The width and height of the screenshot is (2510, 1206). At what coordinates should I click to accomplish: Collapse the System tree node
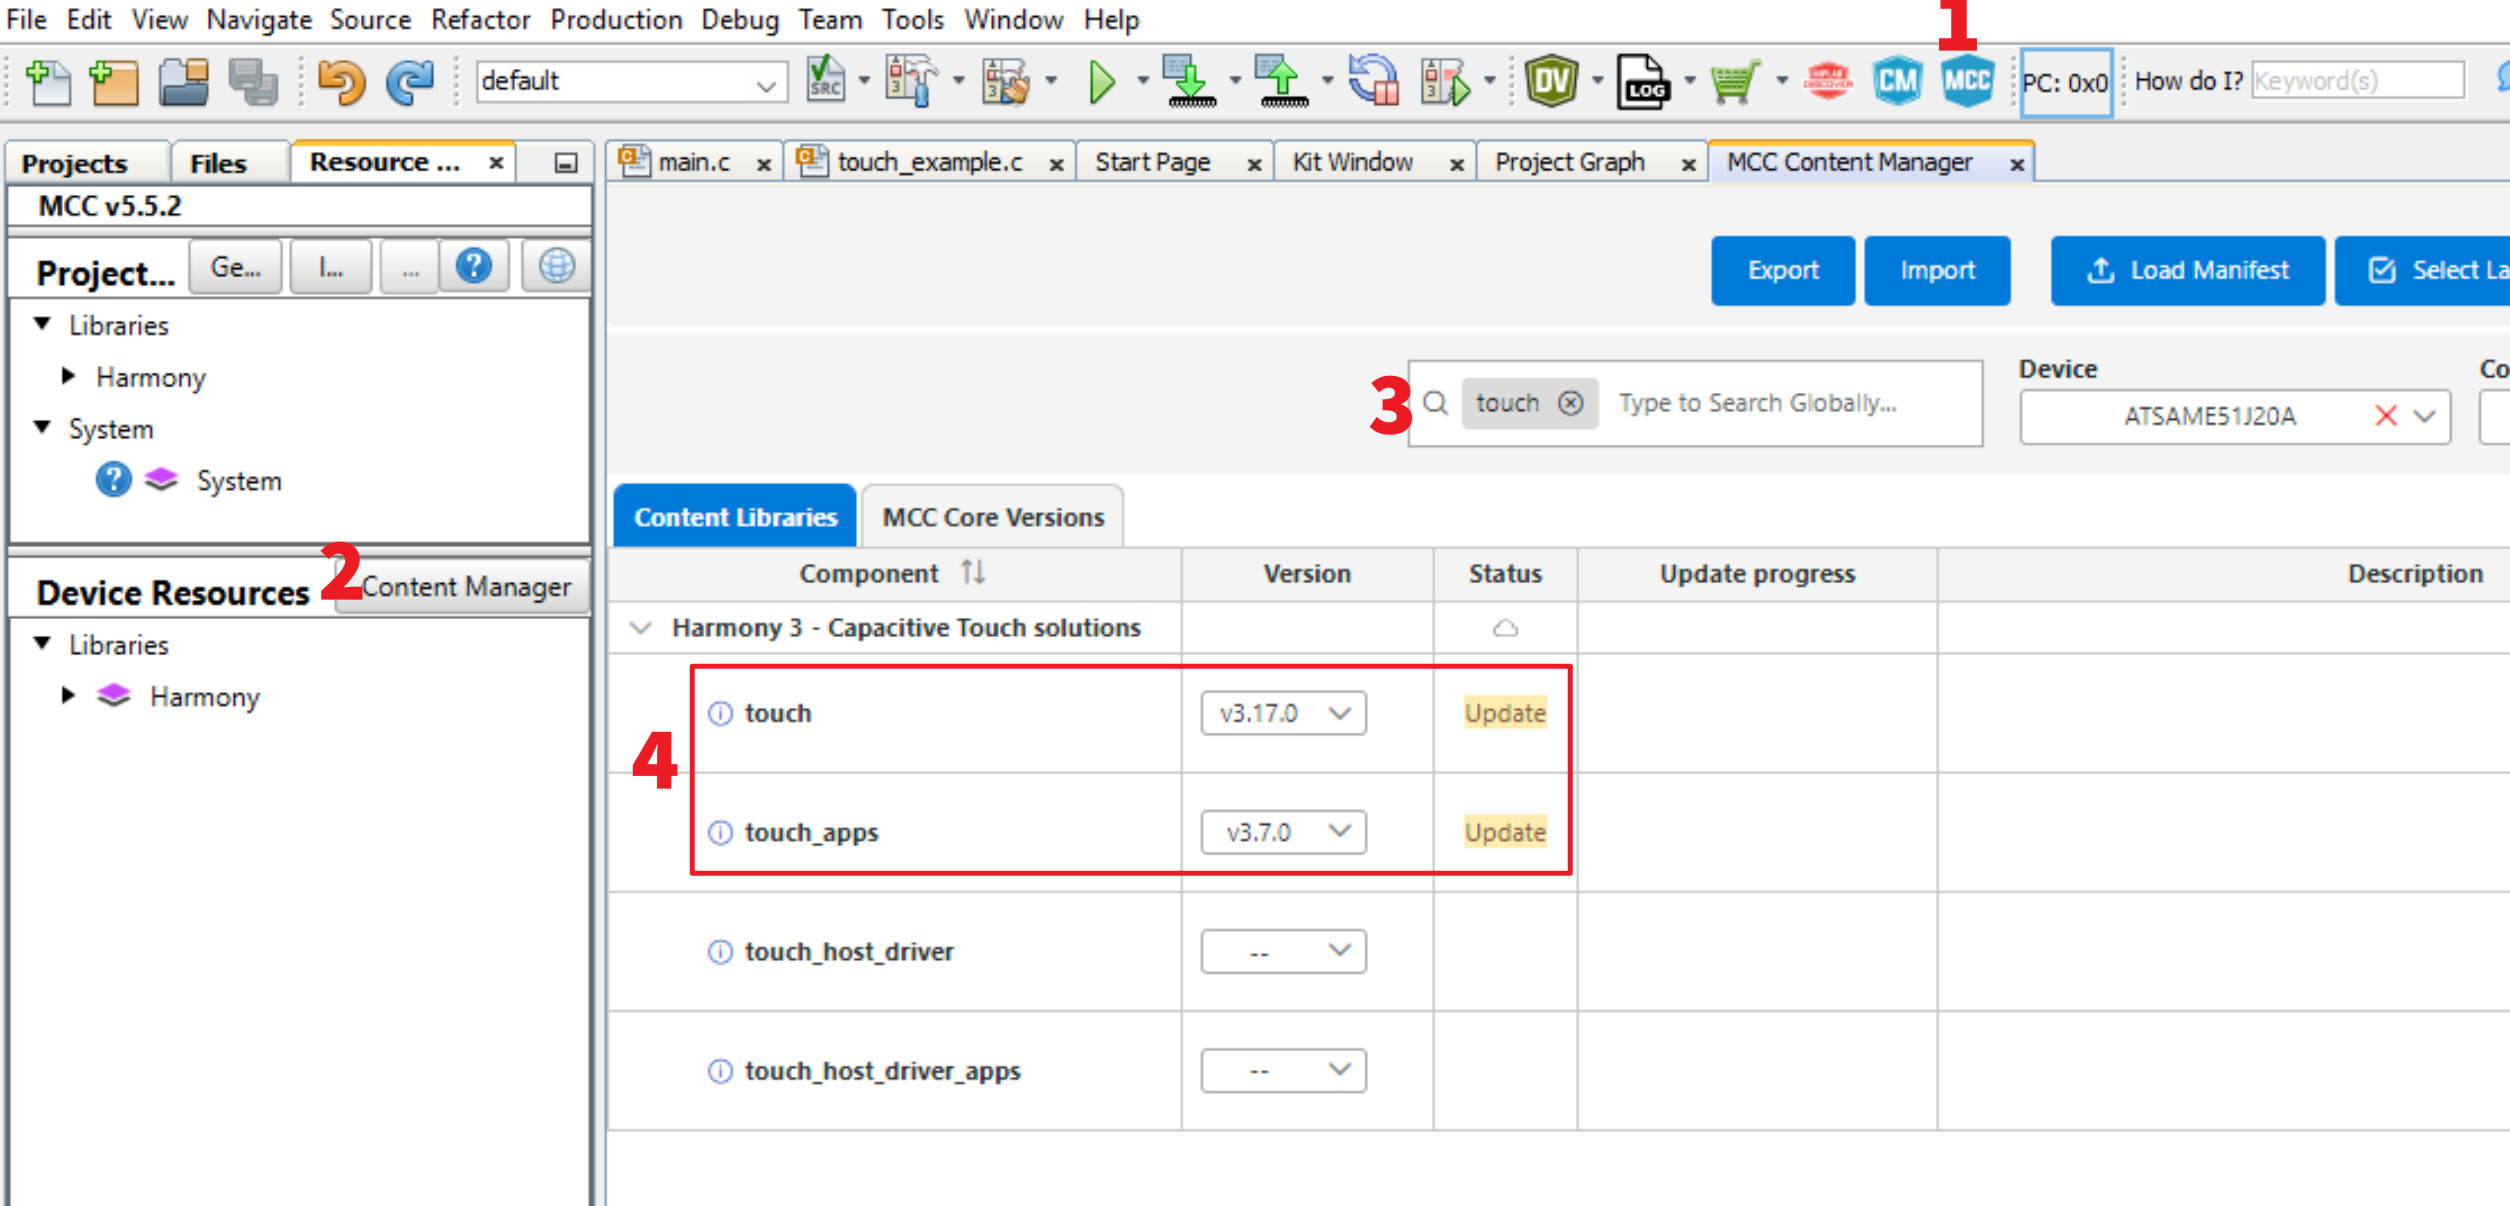42,428
